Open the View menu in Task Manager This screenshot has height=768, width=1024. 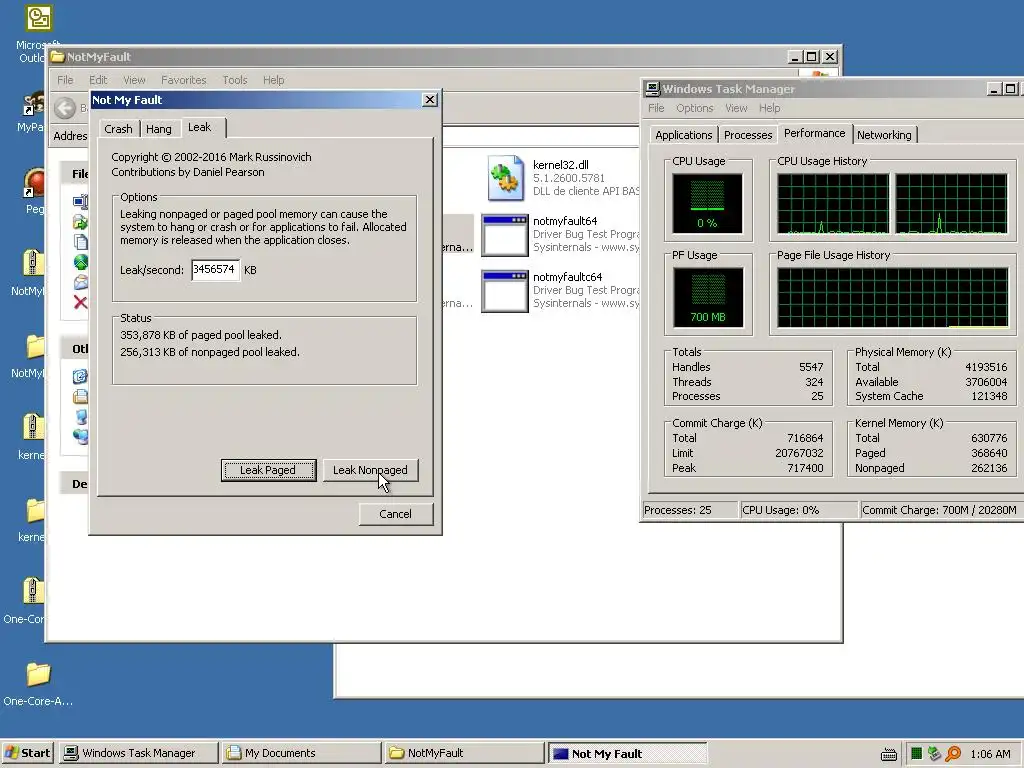[736, 108]
